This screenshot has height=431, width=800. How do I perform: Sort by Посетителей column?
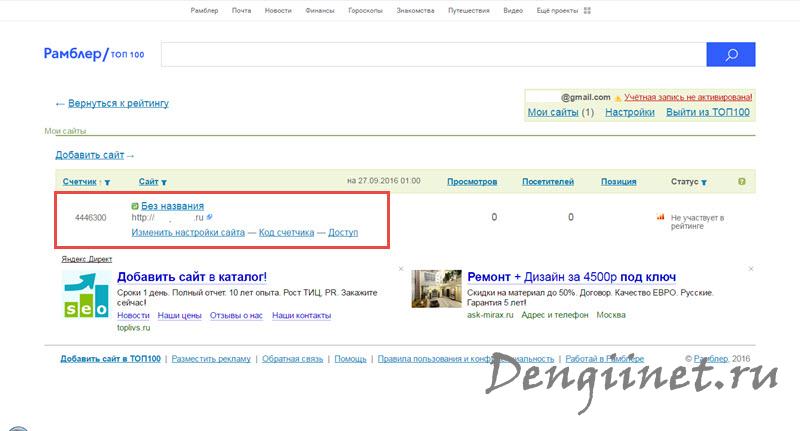(548, 182)
